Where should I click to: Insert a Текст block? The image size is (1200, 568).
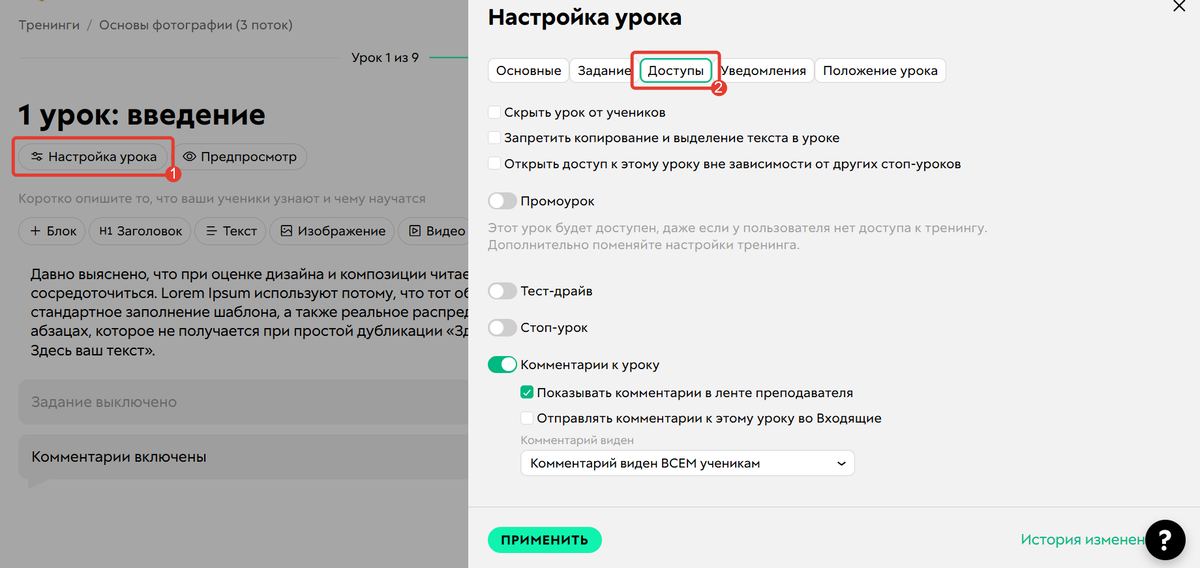tap(230, 231)
